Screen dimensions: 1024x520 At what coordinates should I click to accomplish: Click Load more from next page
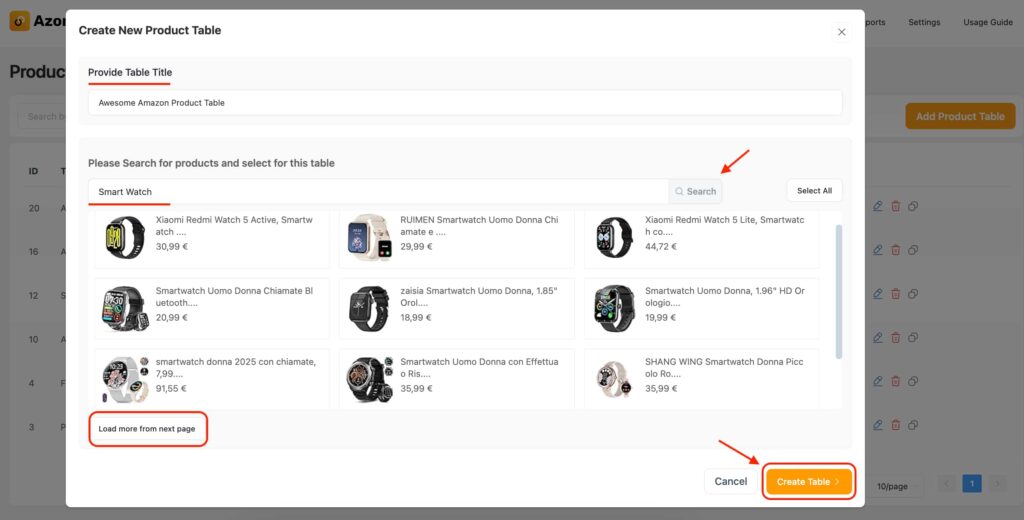[x=147, y=429]
